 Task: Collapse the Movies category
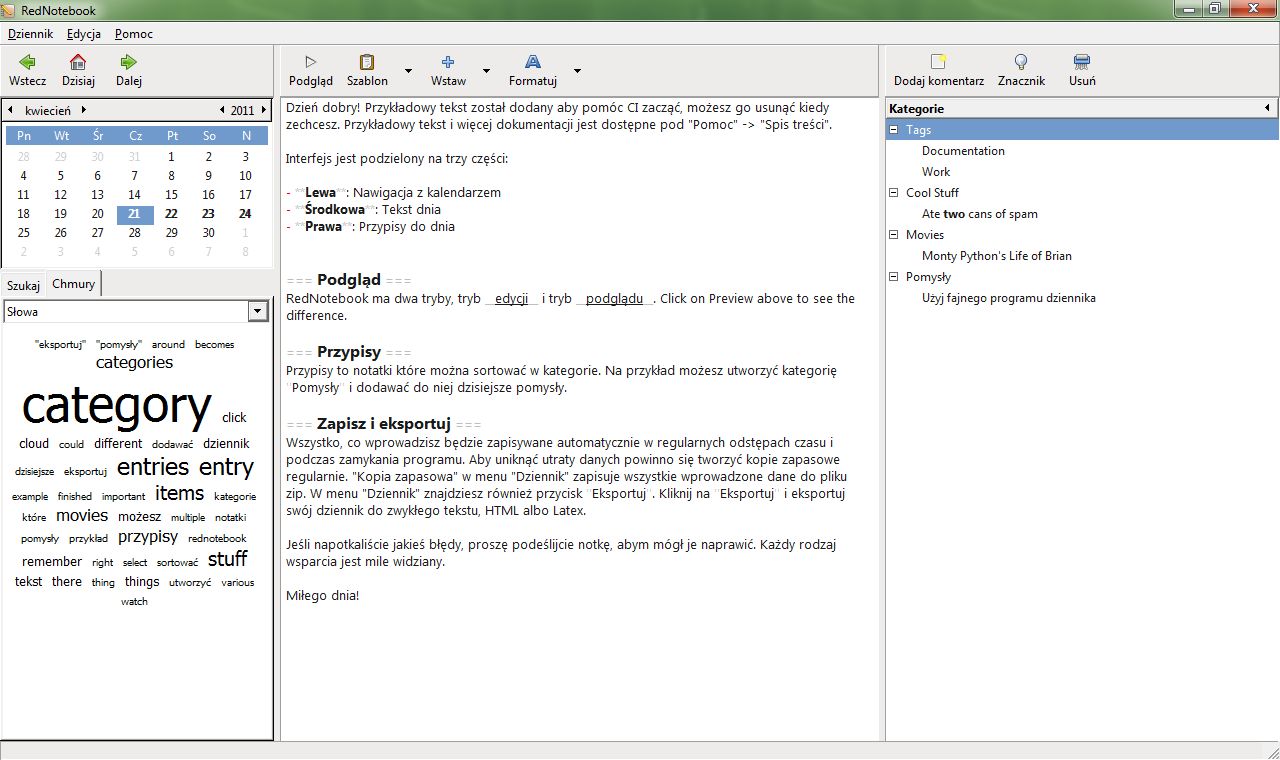pyautogui.click(x=893, y=234)
